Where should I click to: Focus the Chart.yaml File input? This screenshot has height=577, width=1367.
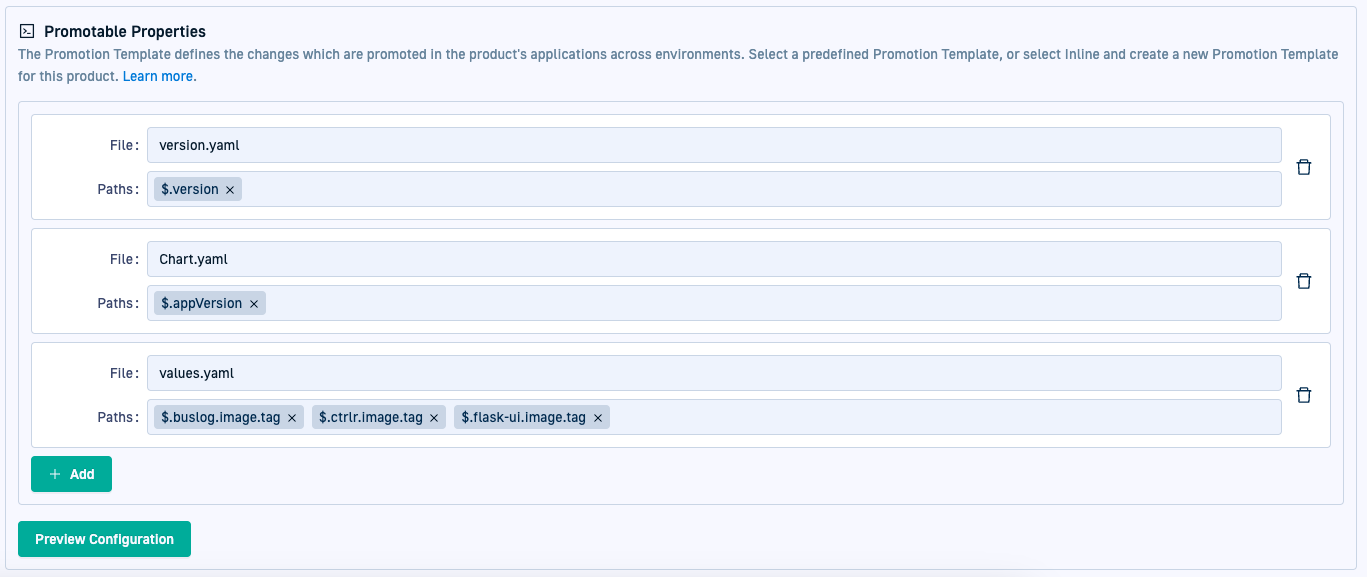tap(714, 259)
